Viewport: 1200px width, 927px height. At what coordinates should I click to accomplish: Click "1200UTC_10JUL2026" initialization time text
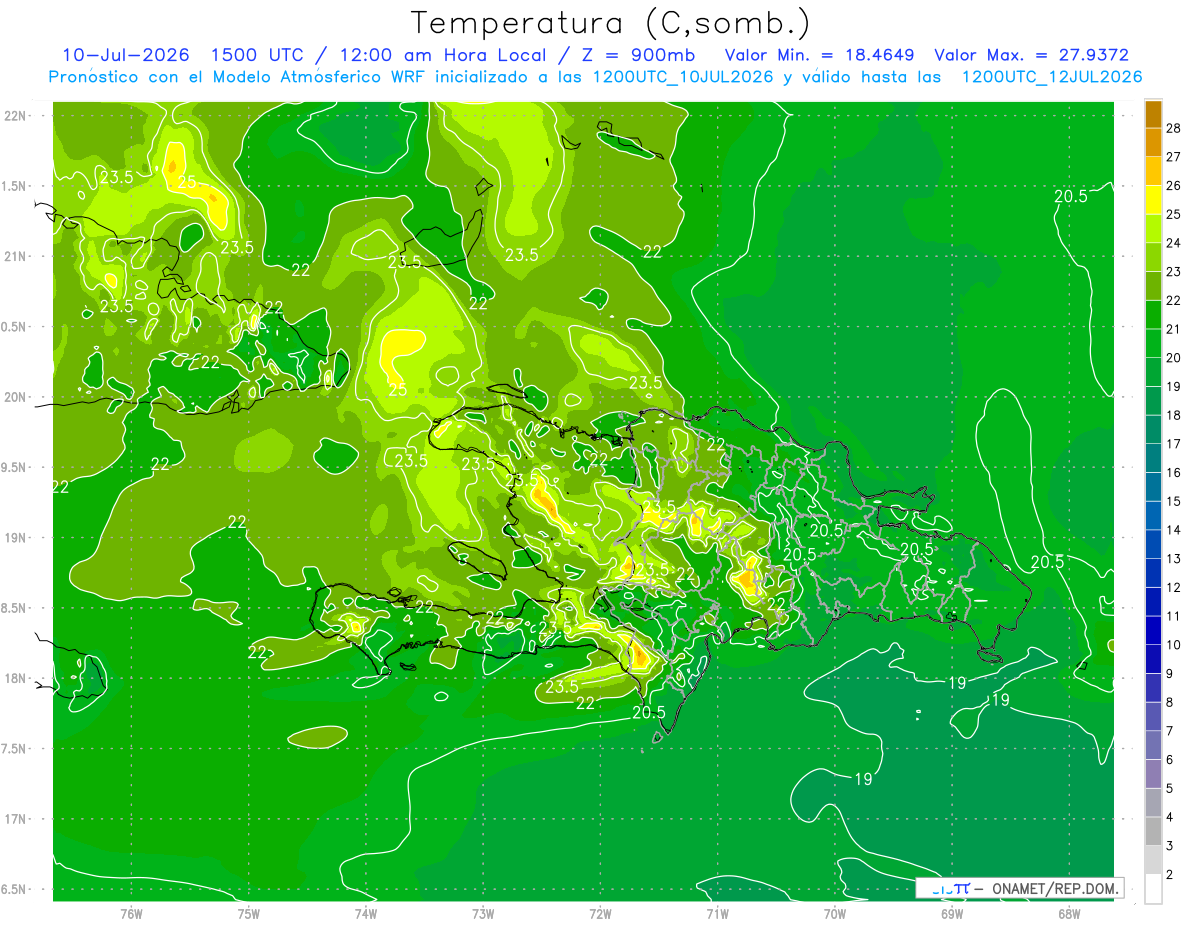pos(683,77)
